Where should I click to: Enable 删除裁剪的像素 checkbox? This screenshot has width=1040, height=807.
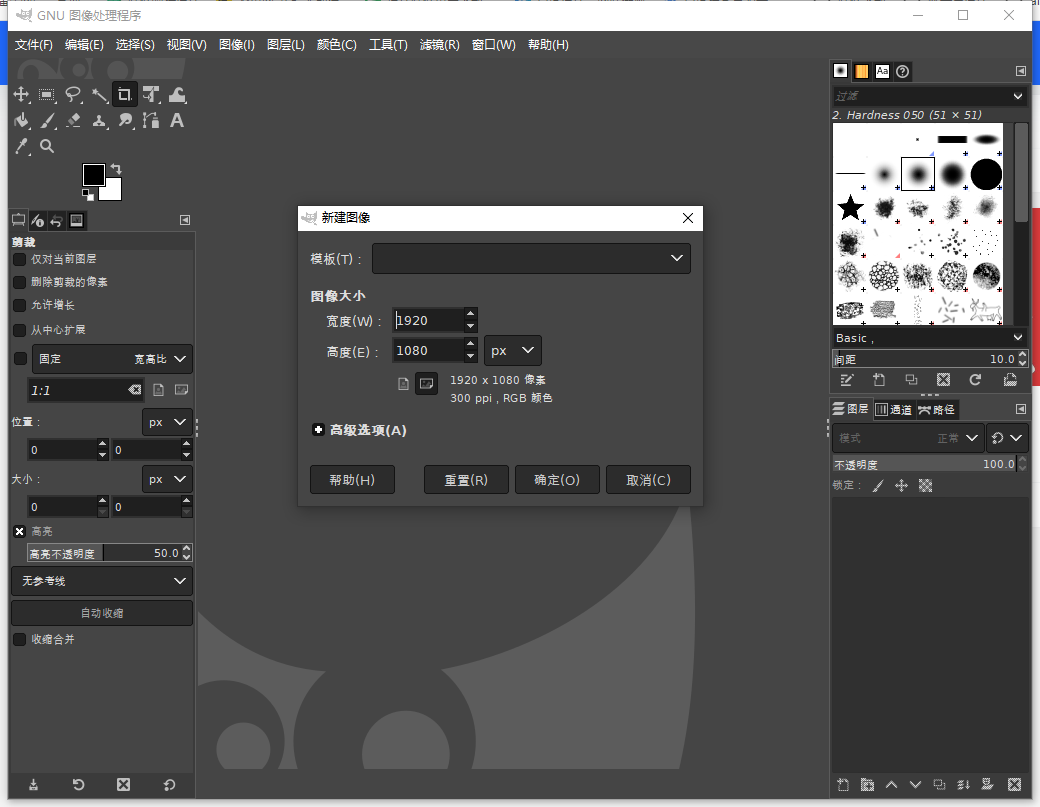coord(18,283)
